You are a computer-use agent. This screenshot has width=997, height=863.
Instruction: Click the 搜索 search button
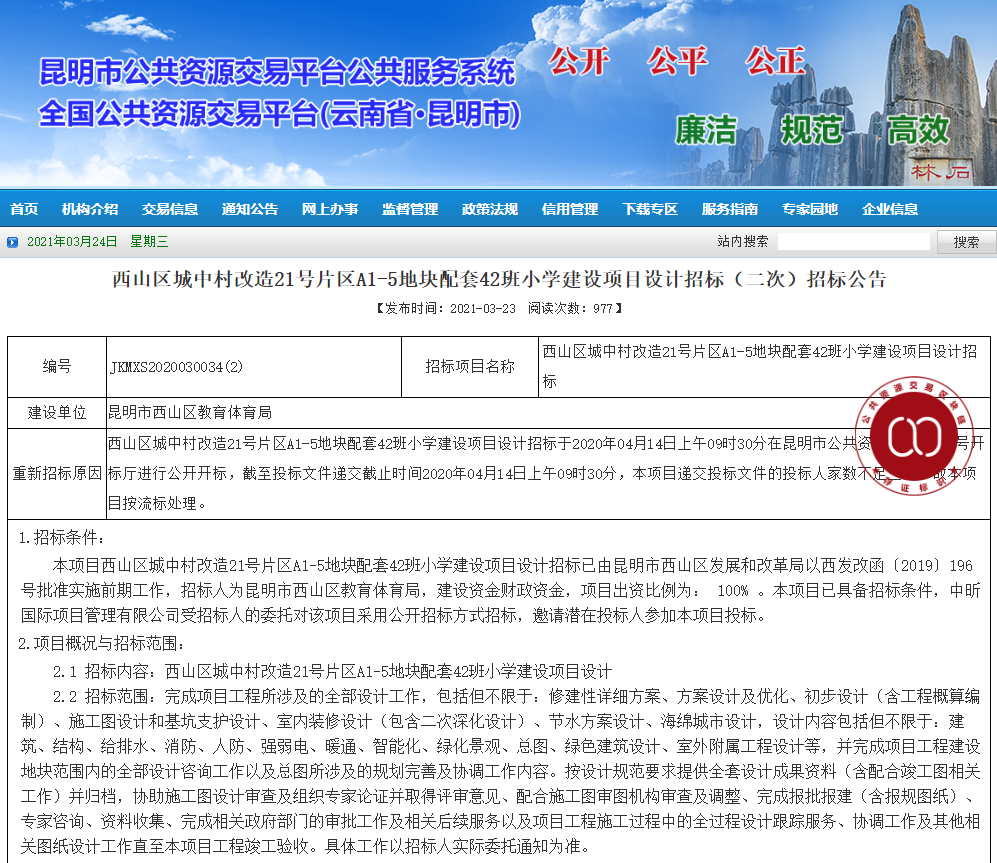966,242
